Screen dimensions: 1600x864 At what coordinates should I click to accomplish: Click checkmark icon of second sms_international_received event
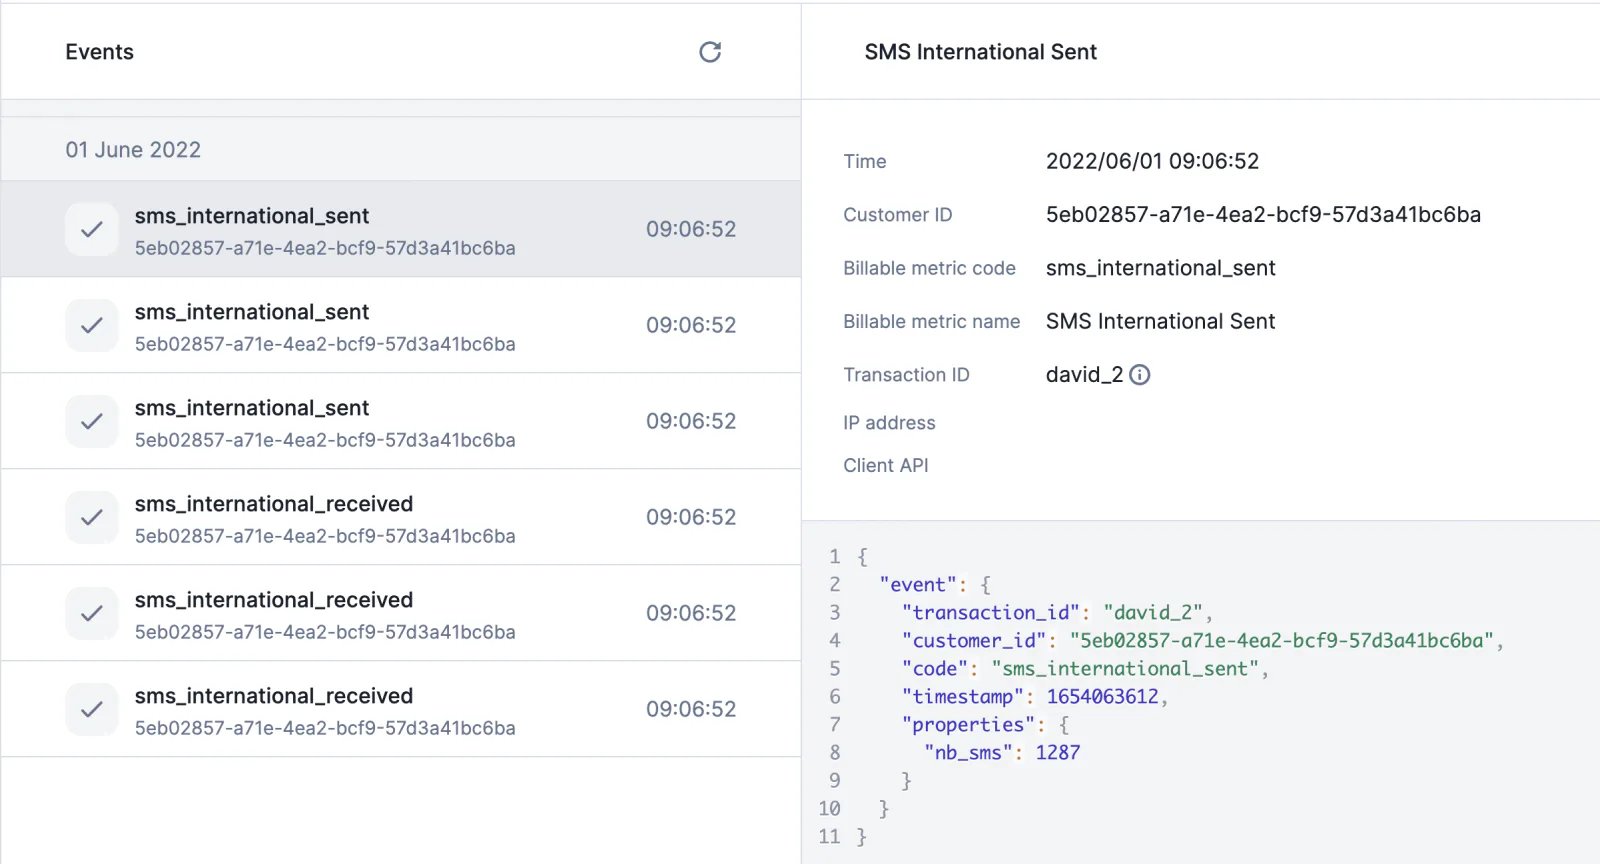(x=92, y=613)
